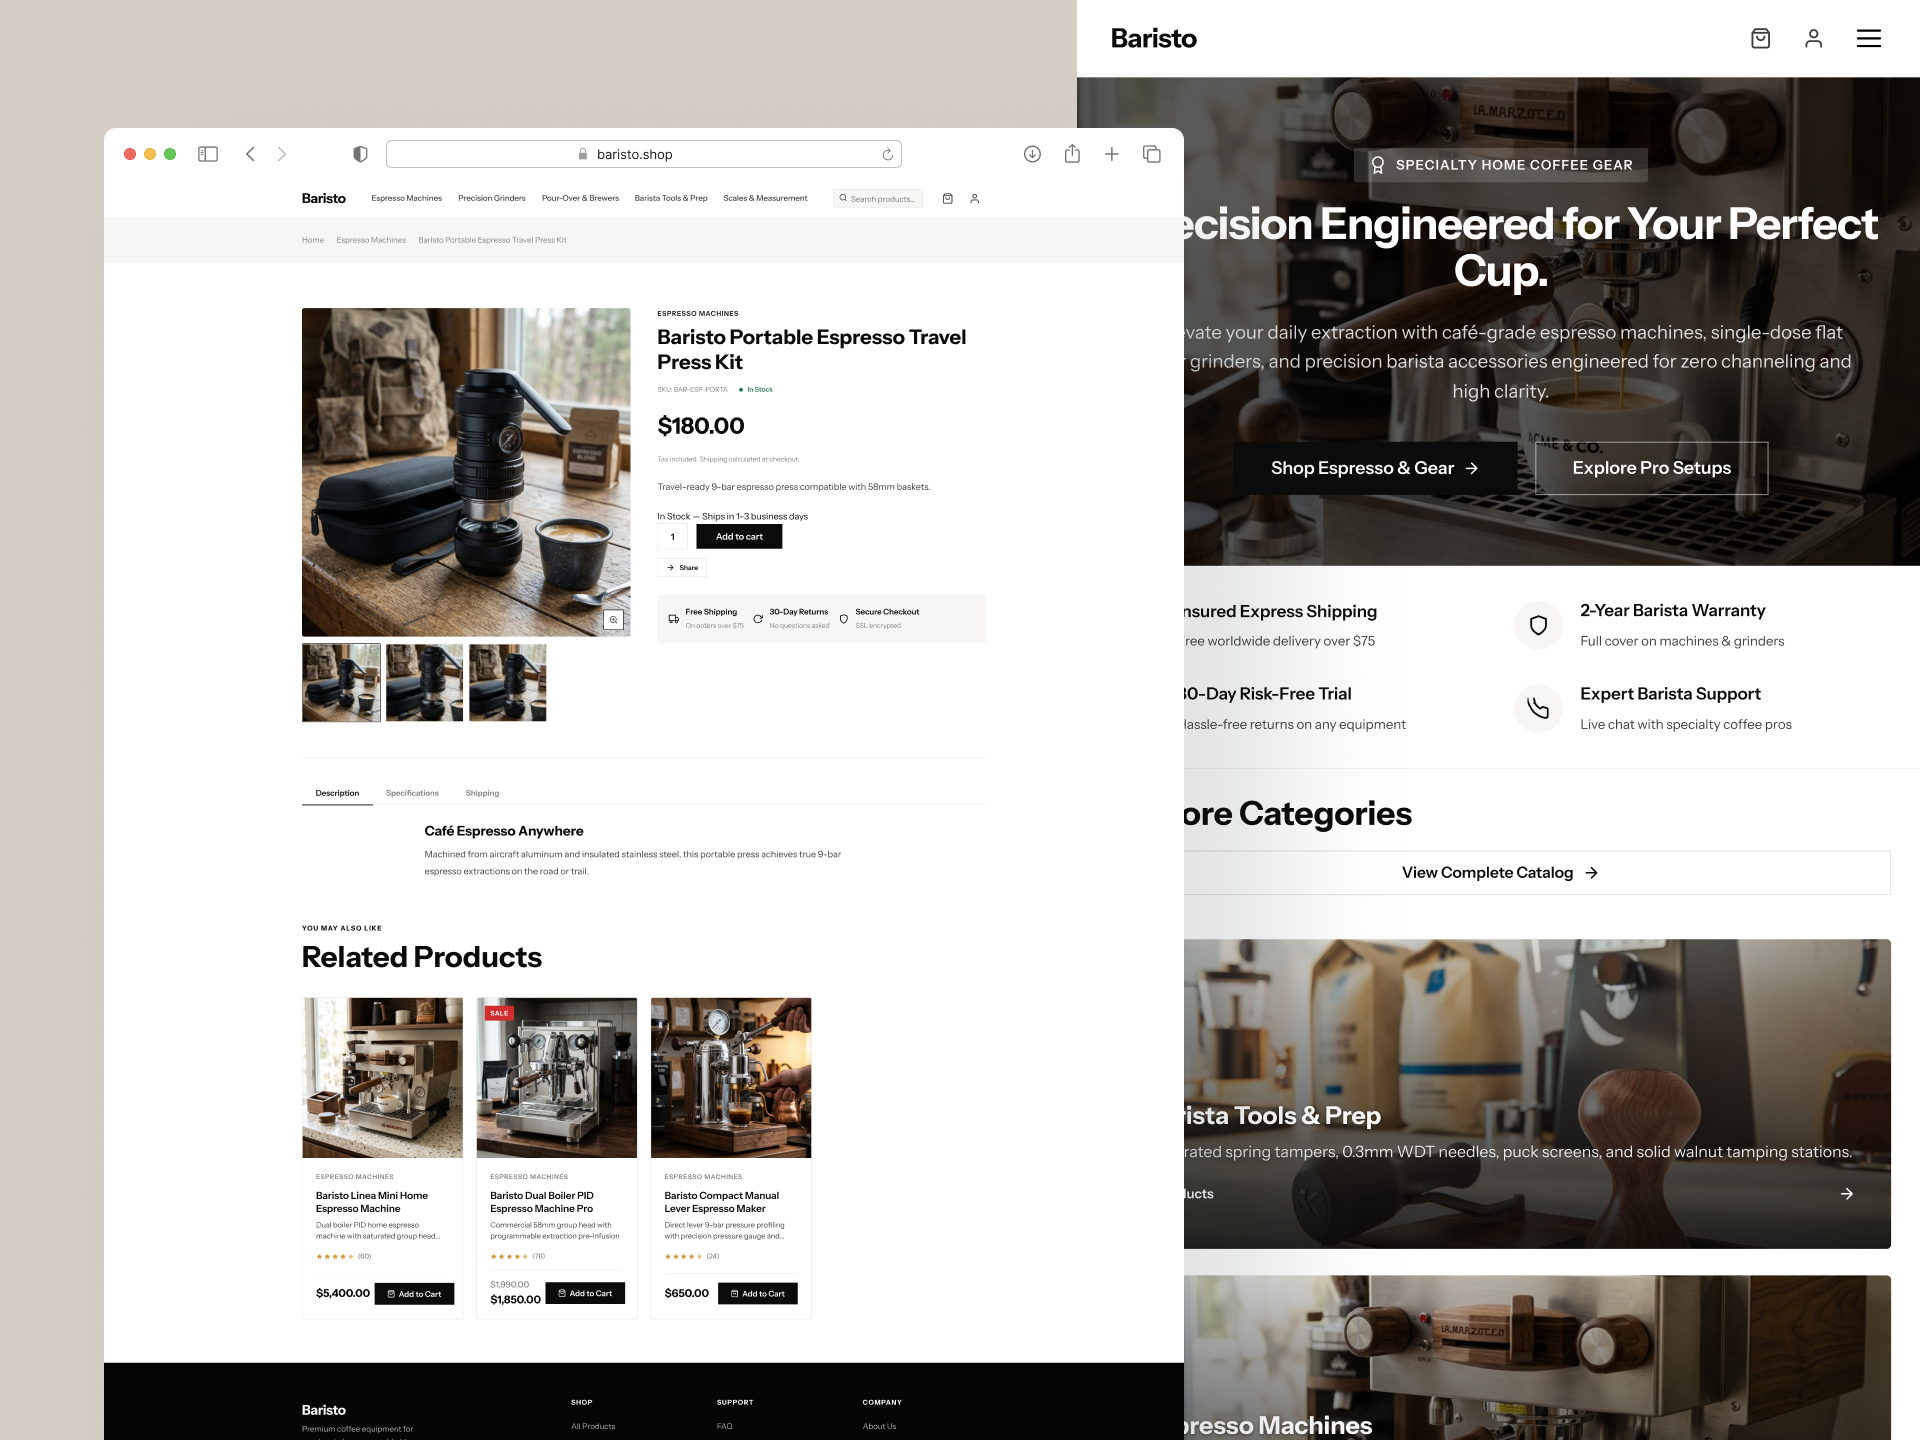Click All Products footer link

593,1426
